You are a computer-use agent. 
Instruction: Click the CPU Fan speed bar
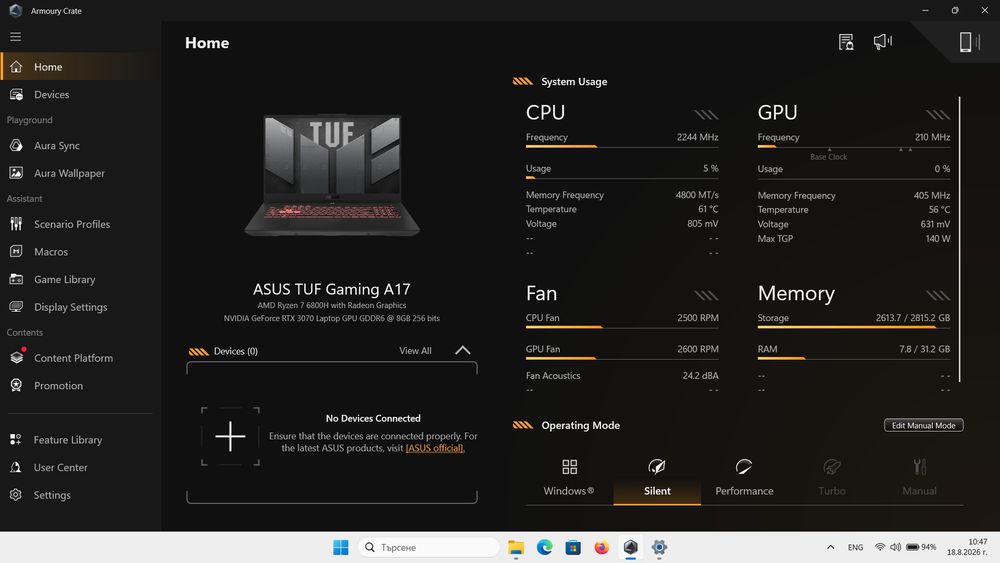click(622, 327)
